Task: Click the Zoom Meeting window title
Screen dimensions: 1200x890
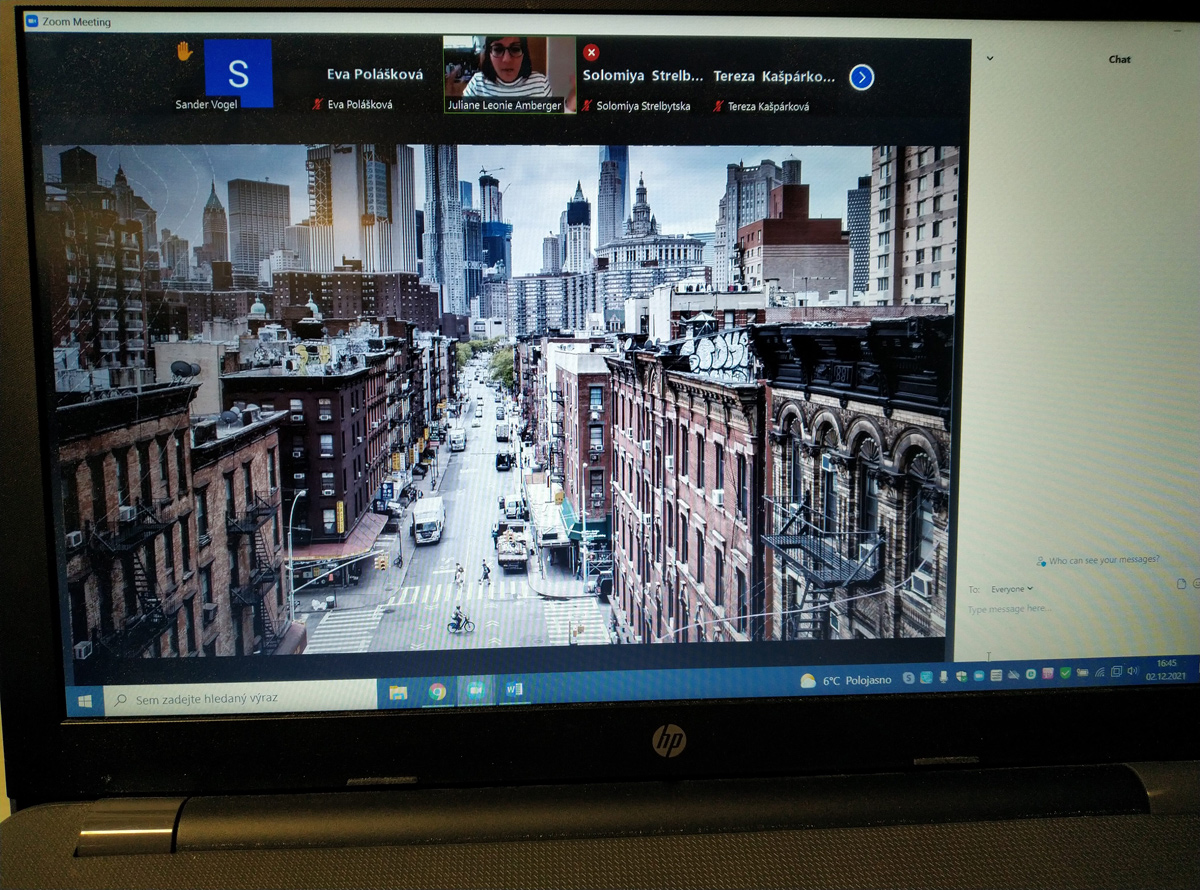Action: coord(76,22)
